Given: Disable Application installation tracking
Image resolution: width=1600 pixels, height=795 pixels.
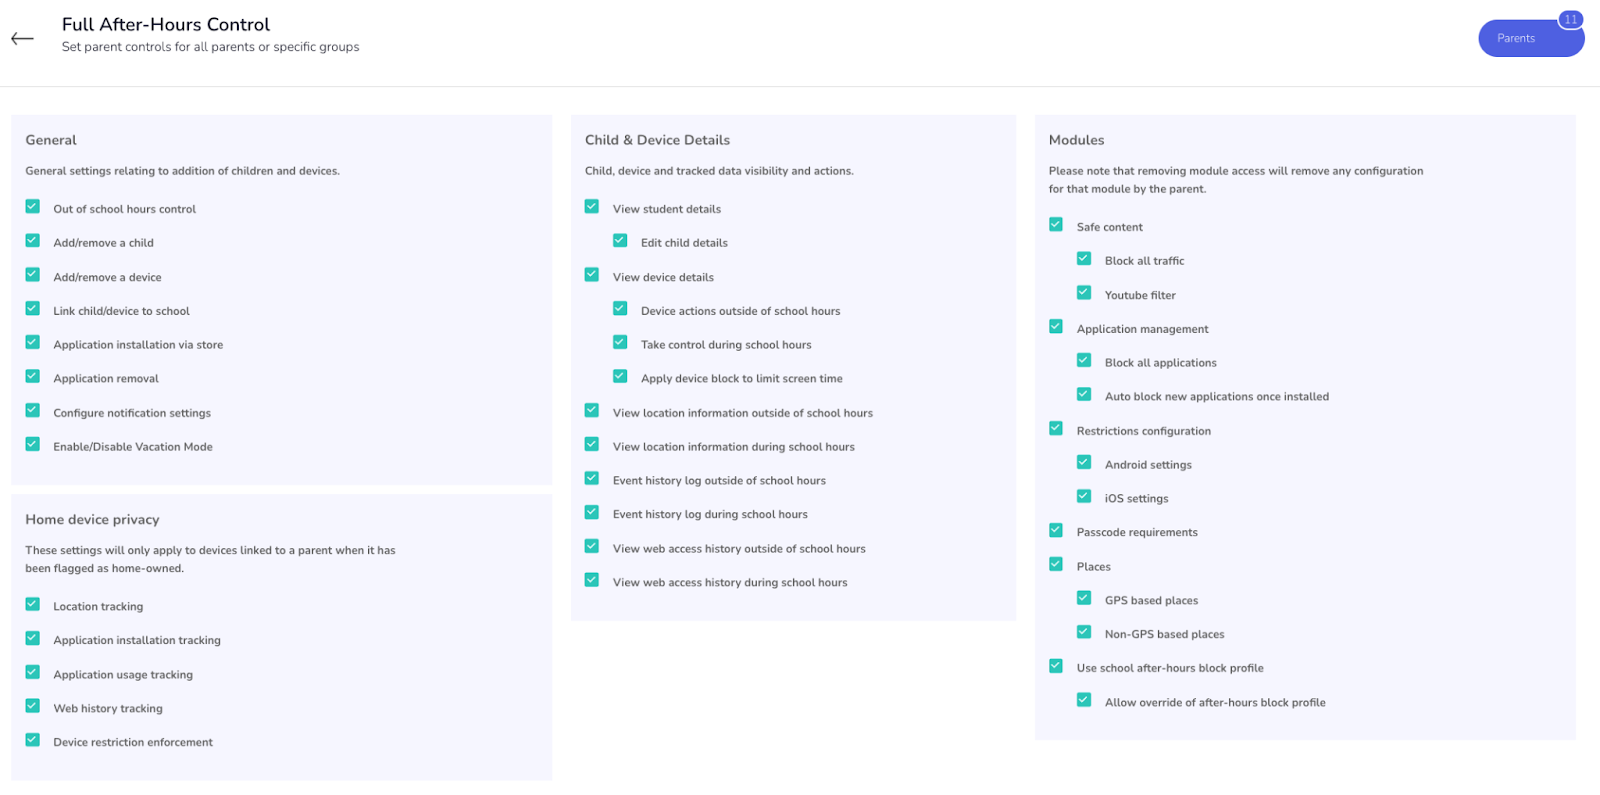Looking at the screenshot, I should tap(33, 639).
